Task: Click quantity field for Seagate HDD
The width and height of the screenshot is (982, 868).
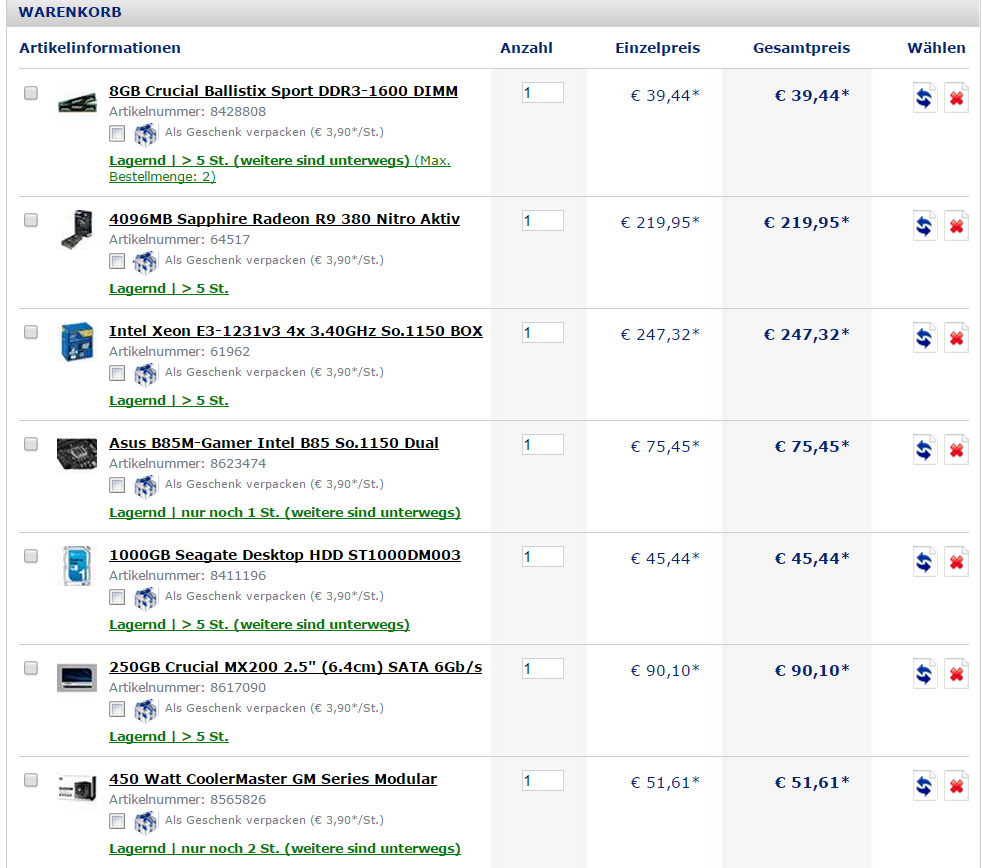Action: point(542,557)
